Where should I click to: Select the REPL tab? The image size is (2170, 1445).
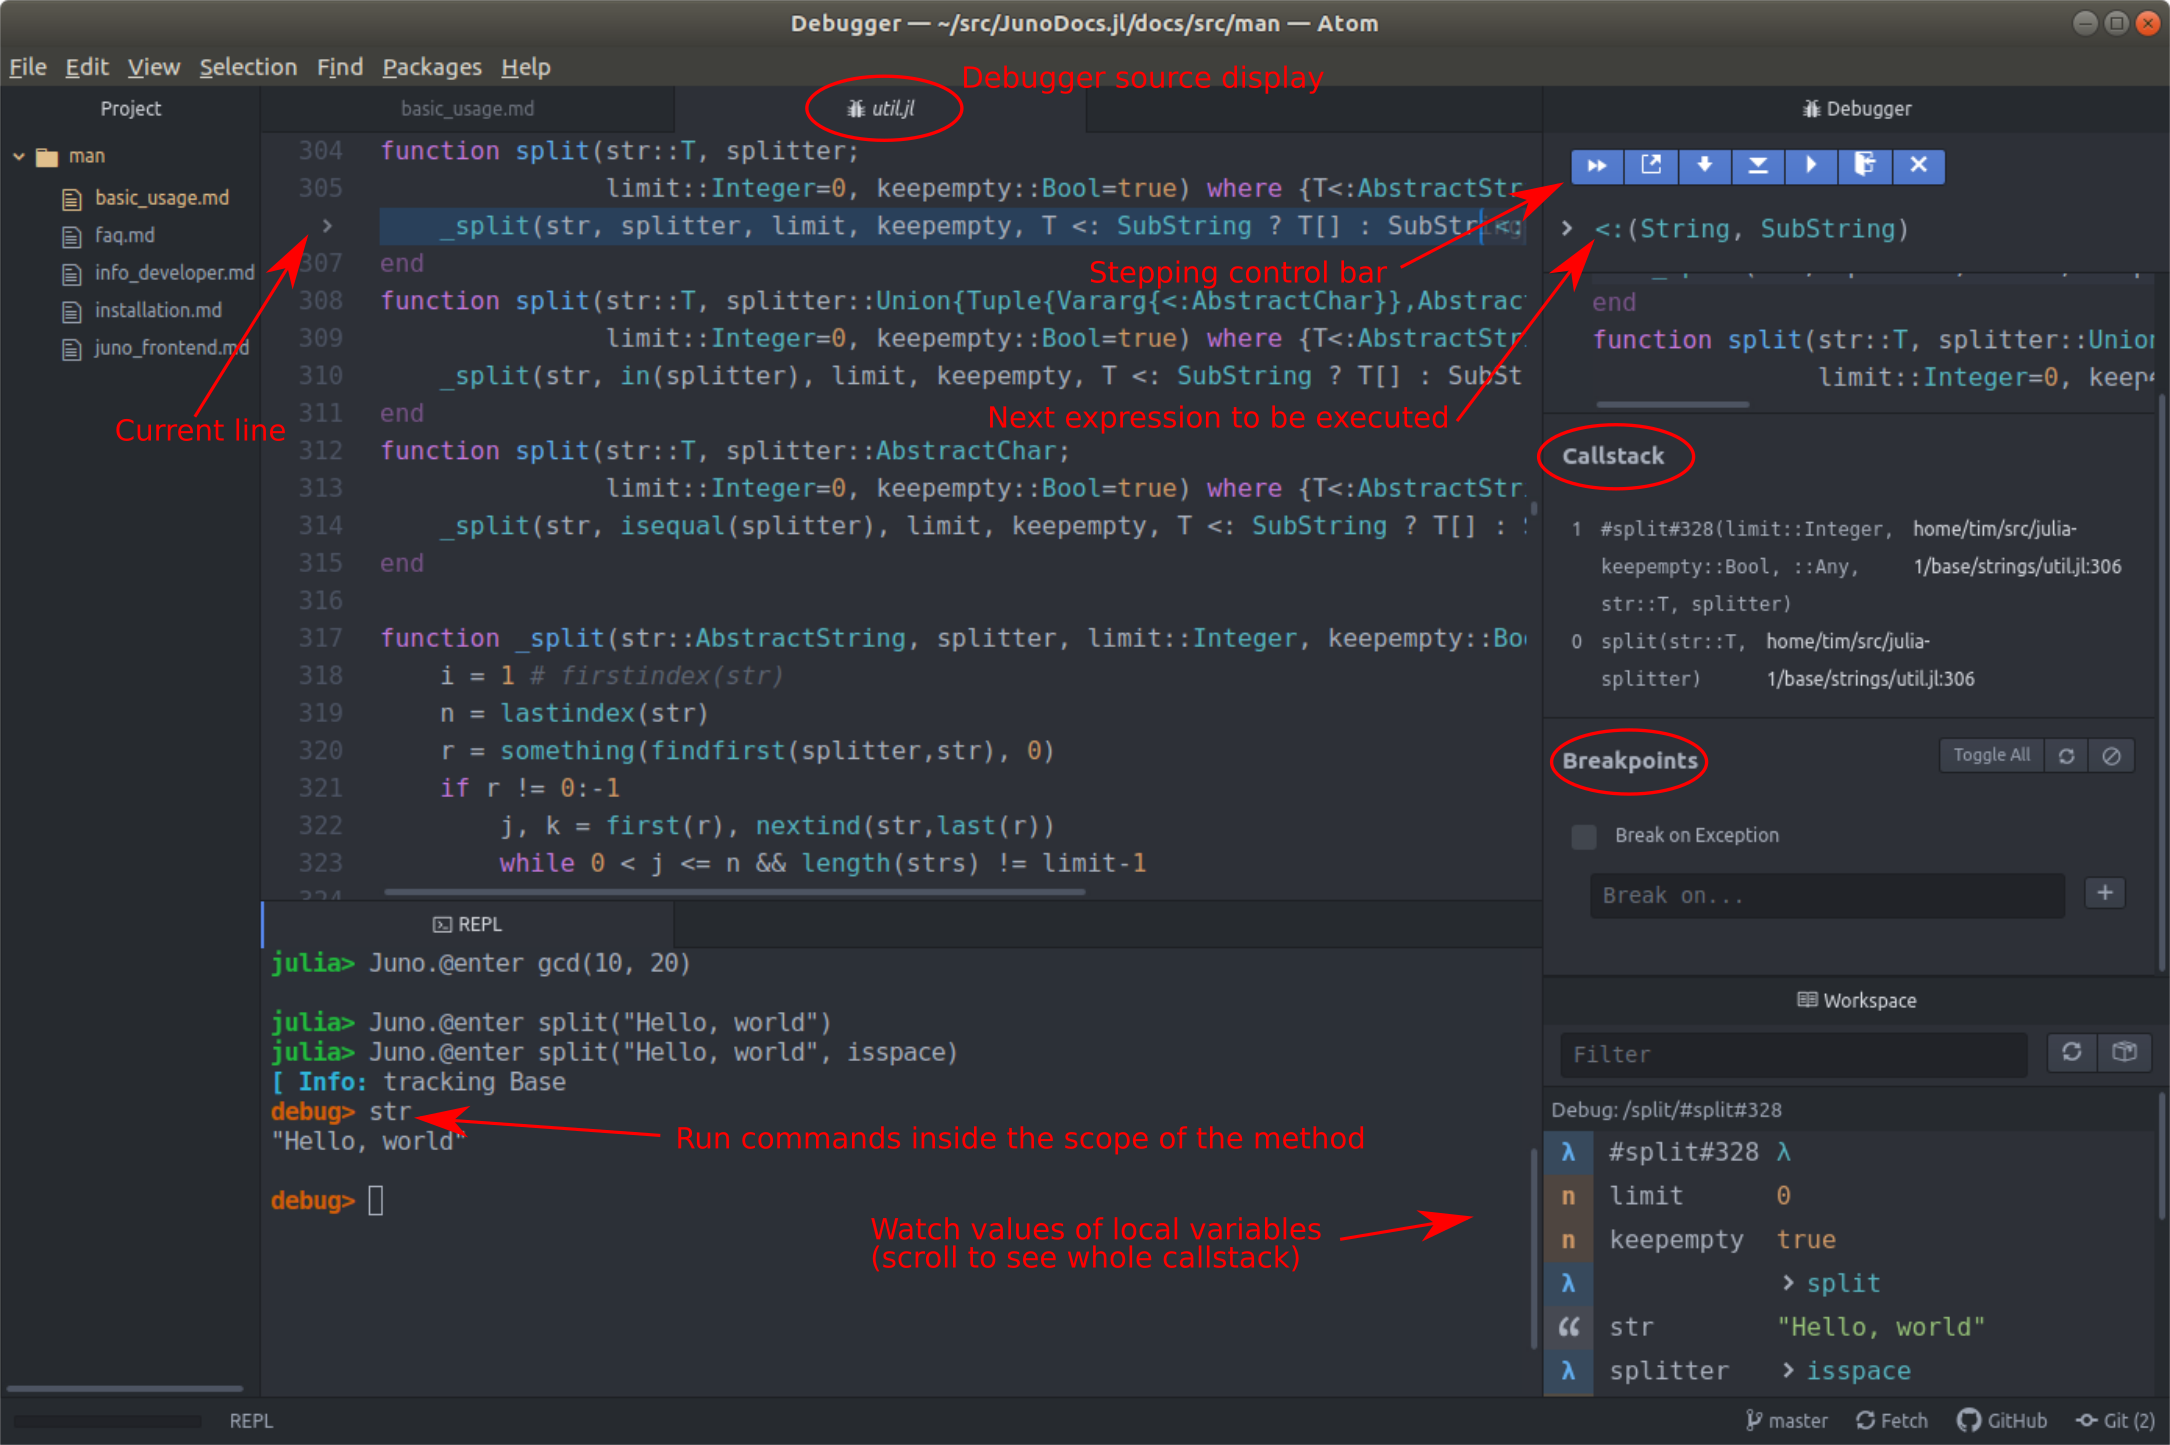click(468, 924)
